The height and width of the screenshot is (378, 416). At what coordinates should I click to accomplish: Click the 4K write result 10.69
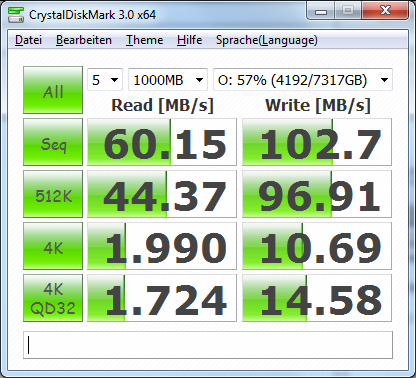click(317, 246)
